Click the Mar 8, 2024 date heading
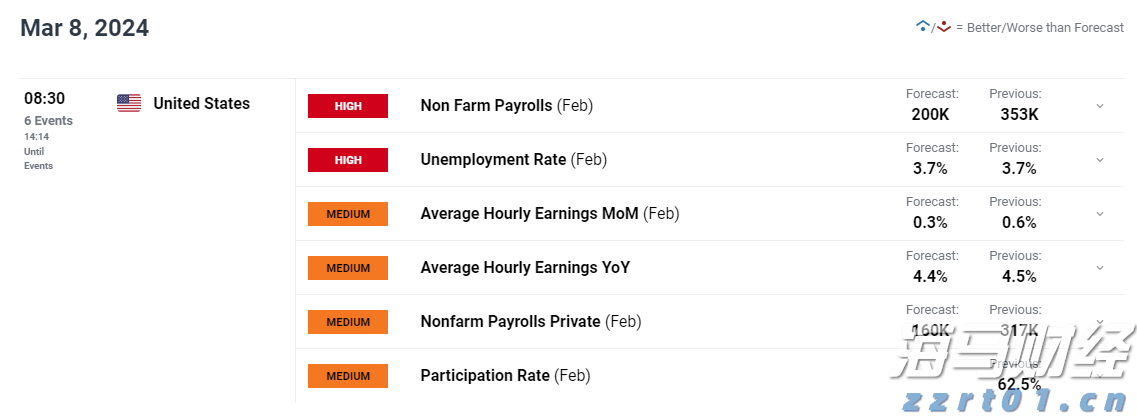 pos(85,28)
